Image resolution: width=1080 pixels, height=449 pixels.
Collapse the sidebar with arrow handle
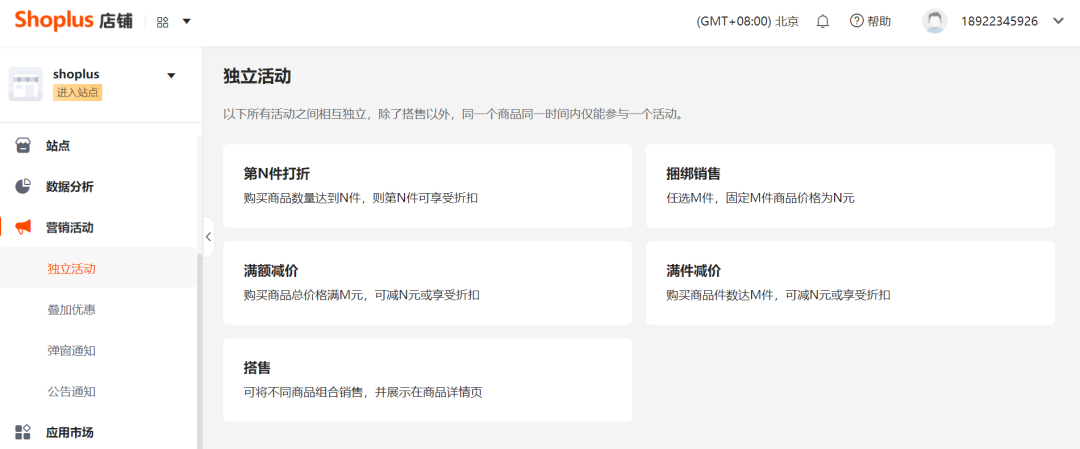[x=208, y=236]
